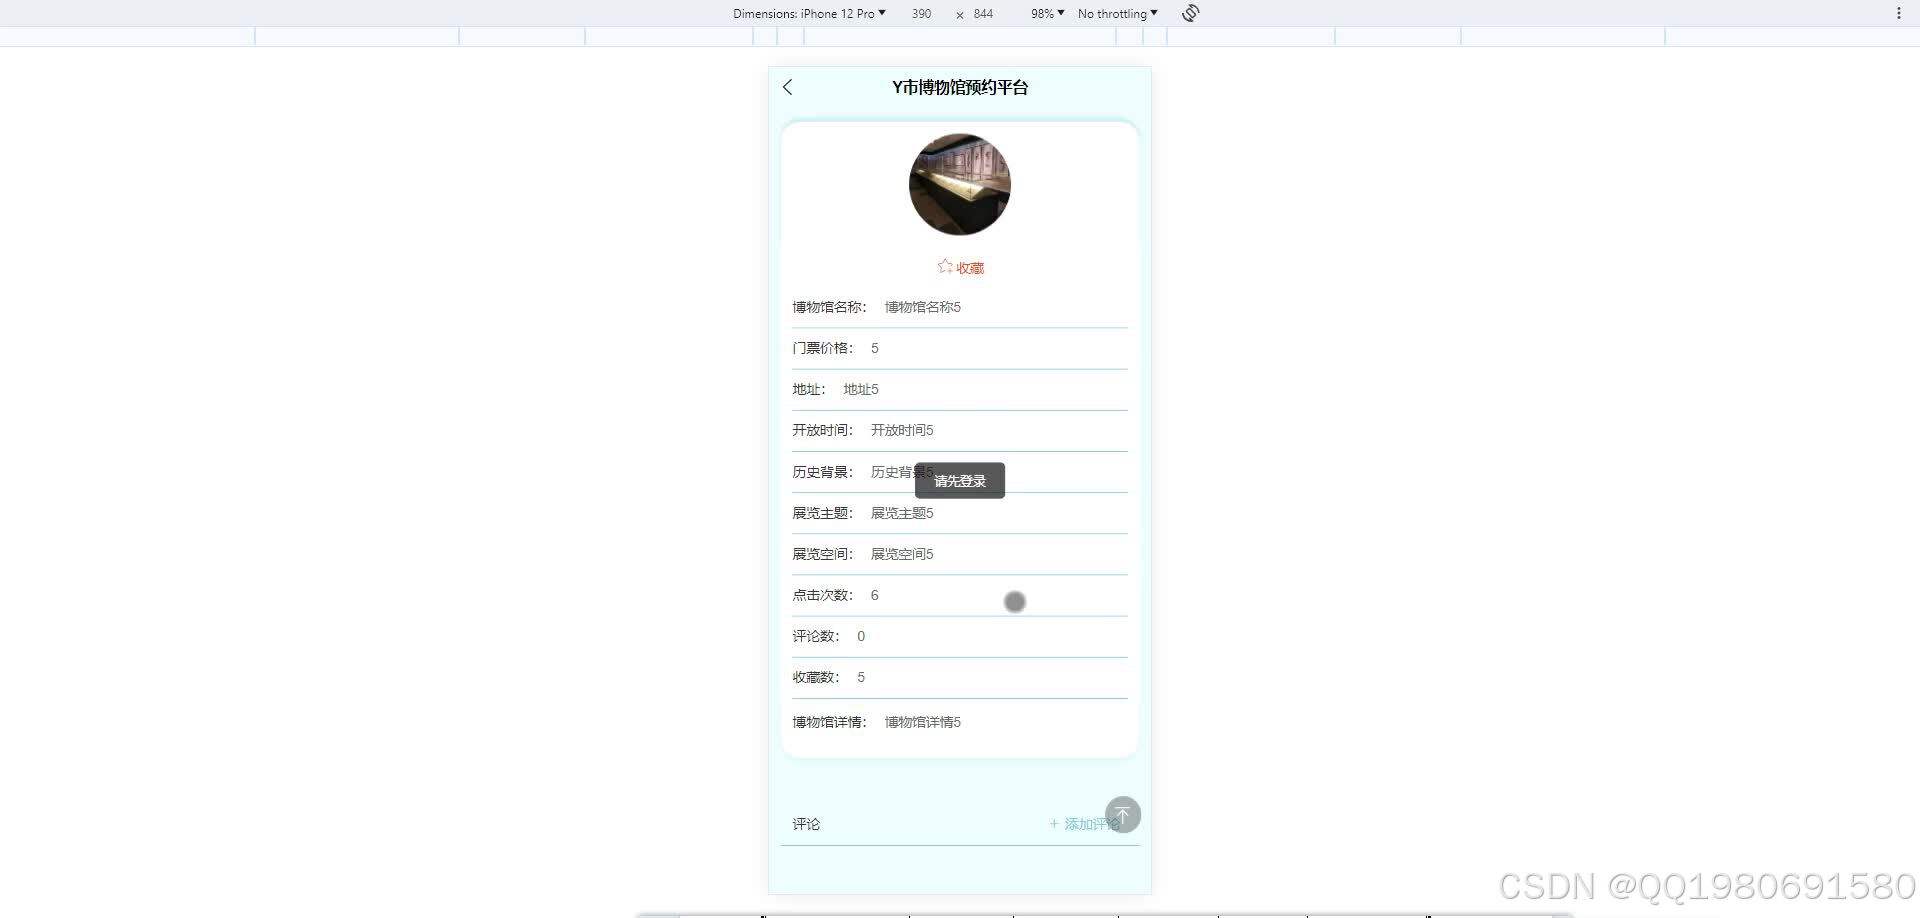
Task: Click the back-to-top arrow button
Action: tap(1123, 814)
